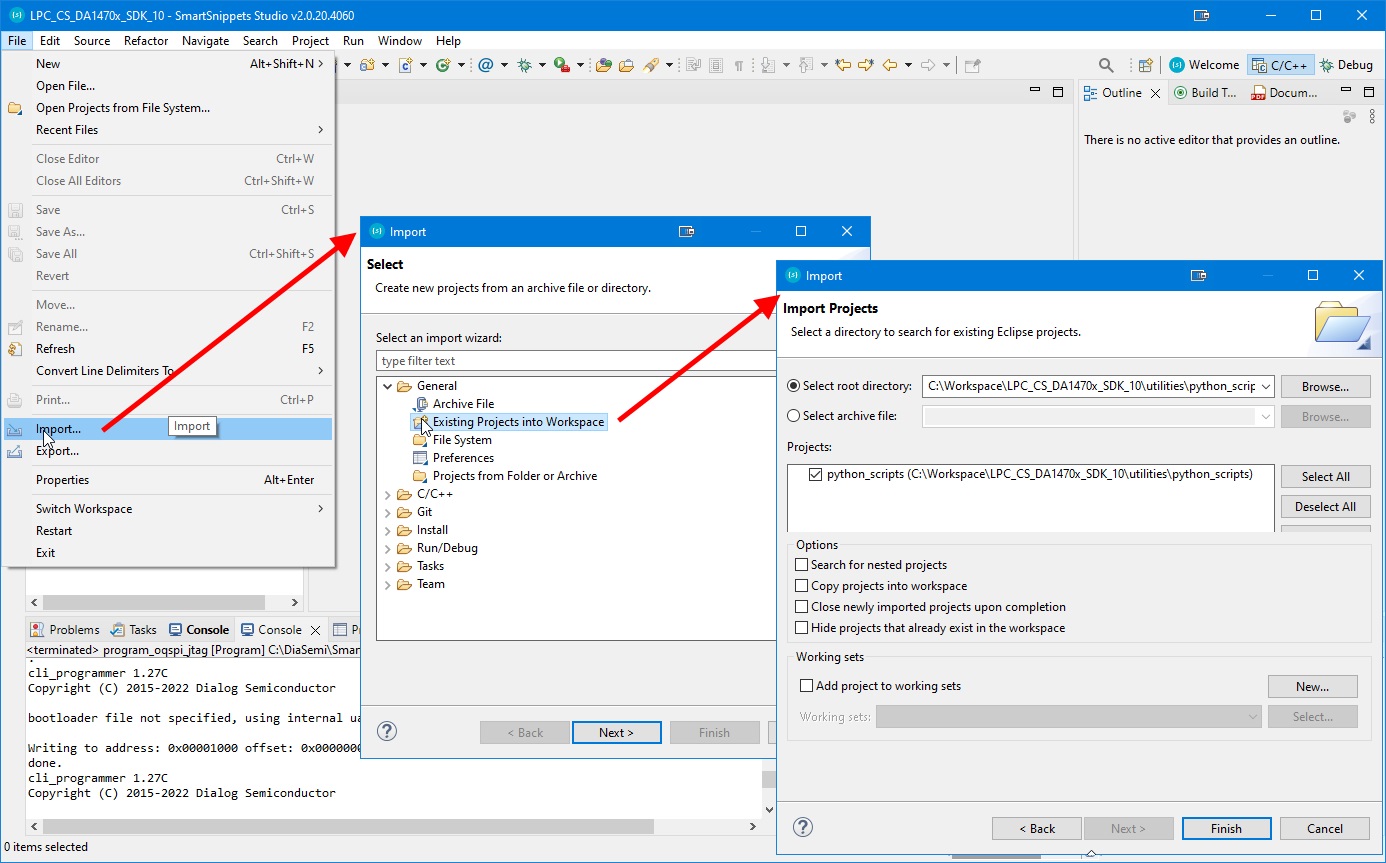Expand the Install folder in wizard tree

tap(388, 530)
